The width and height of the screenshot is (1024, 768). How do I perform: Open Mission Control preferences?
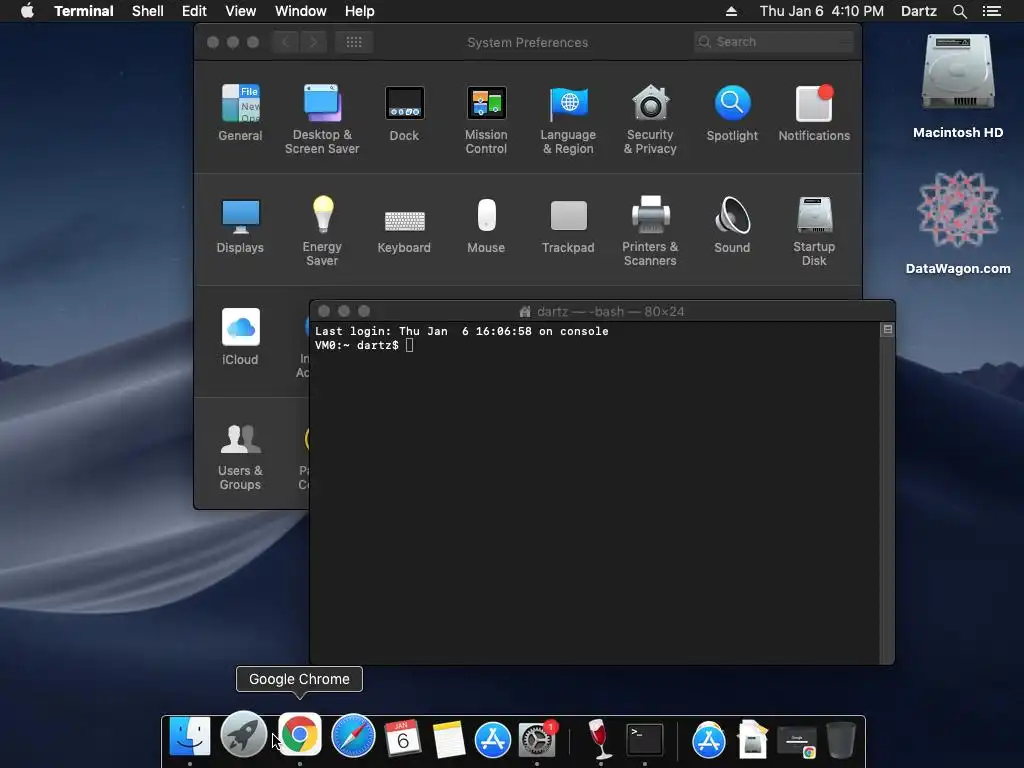[x=486, y=119]
